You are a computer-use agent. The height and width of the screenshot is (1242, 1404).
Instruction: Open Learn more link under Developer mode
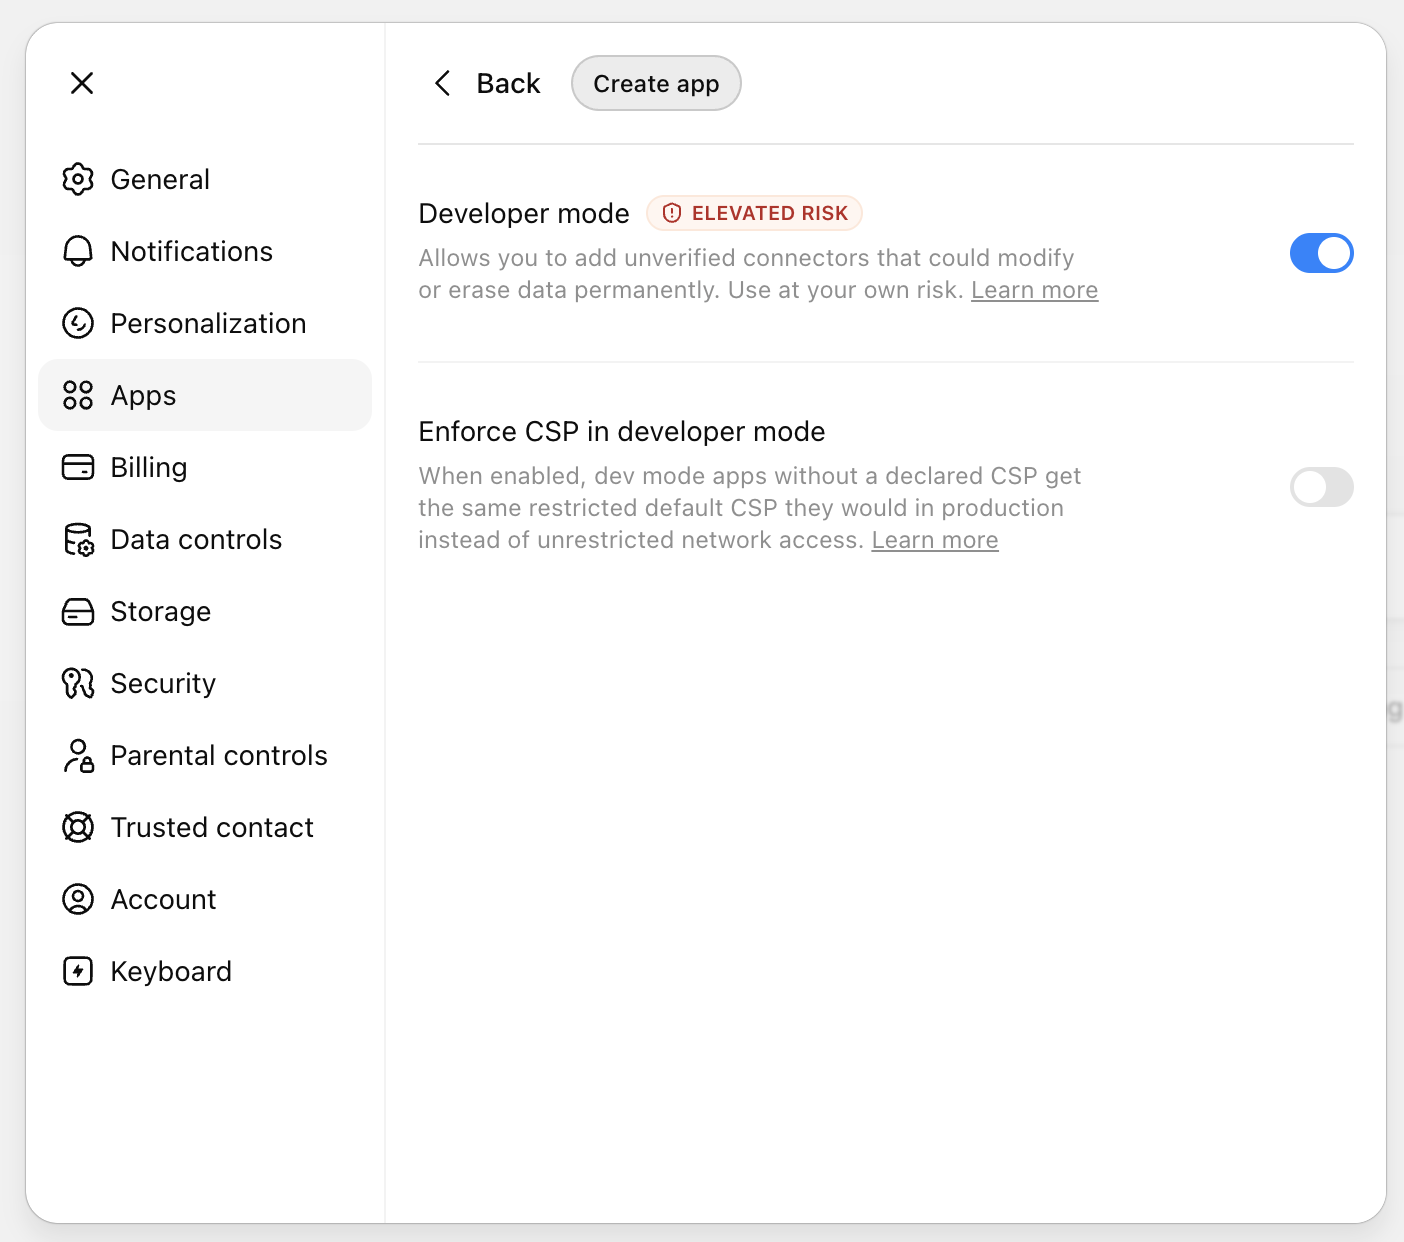pyautogui.click(x=1034, y=290)
